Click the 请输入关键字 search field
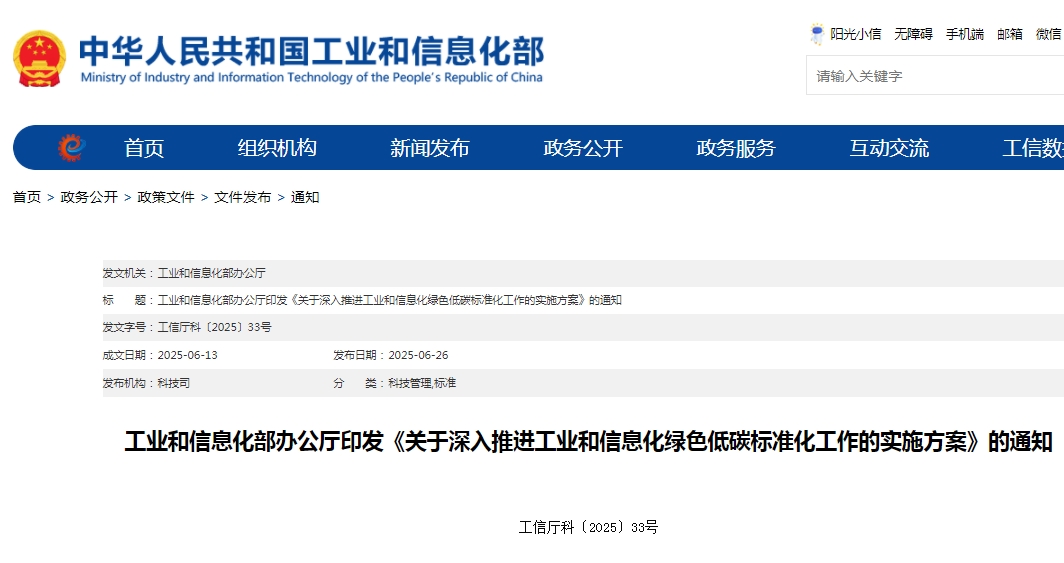Screen dimensions: 1064x563 (935, 75)
